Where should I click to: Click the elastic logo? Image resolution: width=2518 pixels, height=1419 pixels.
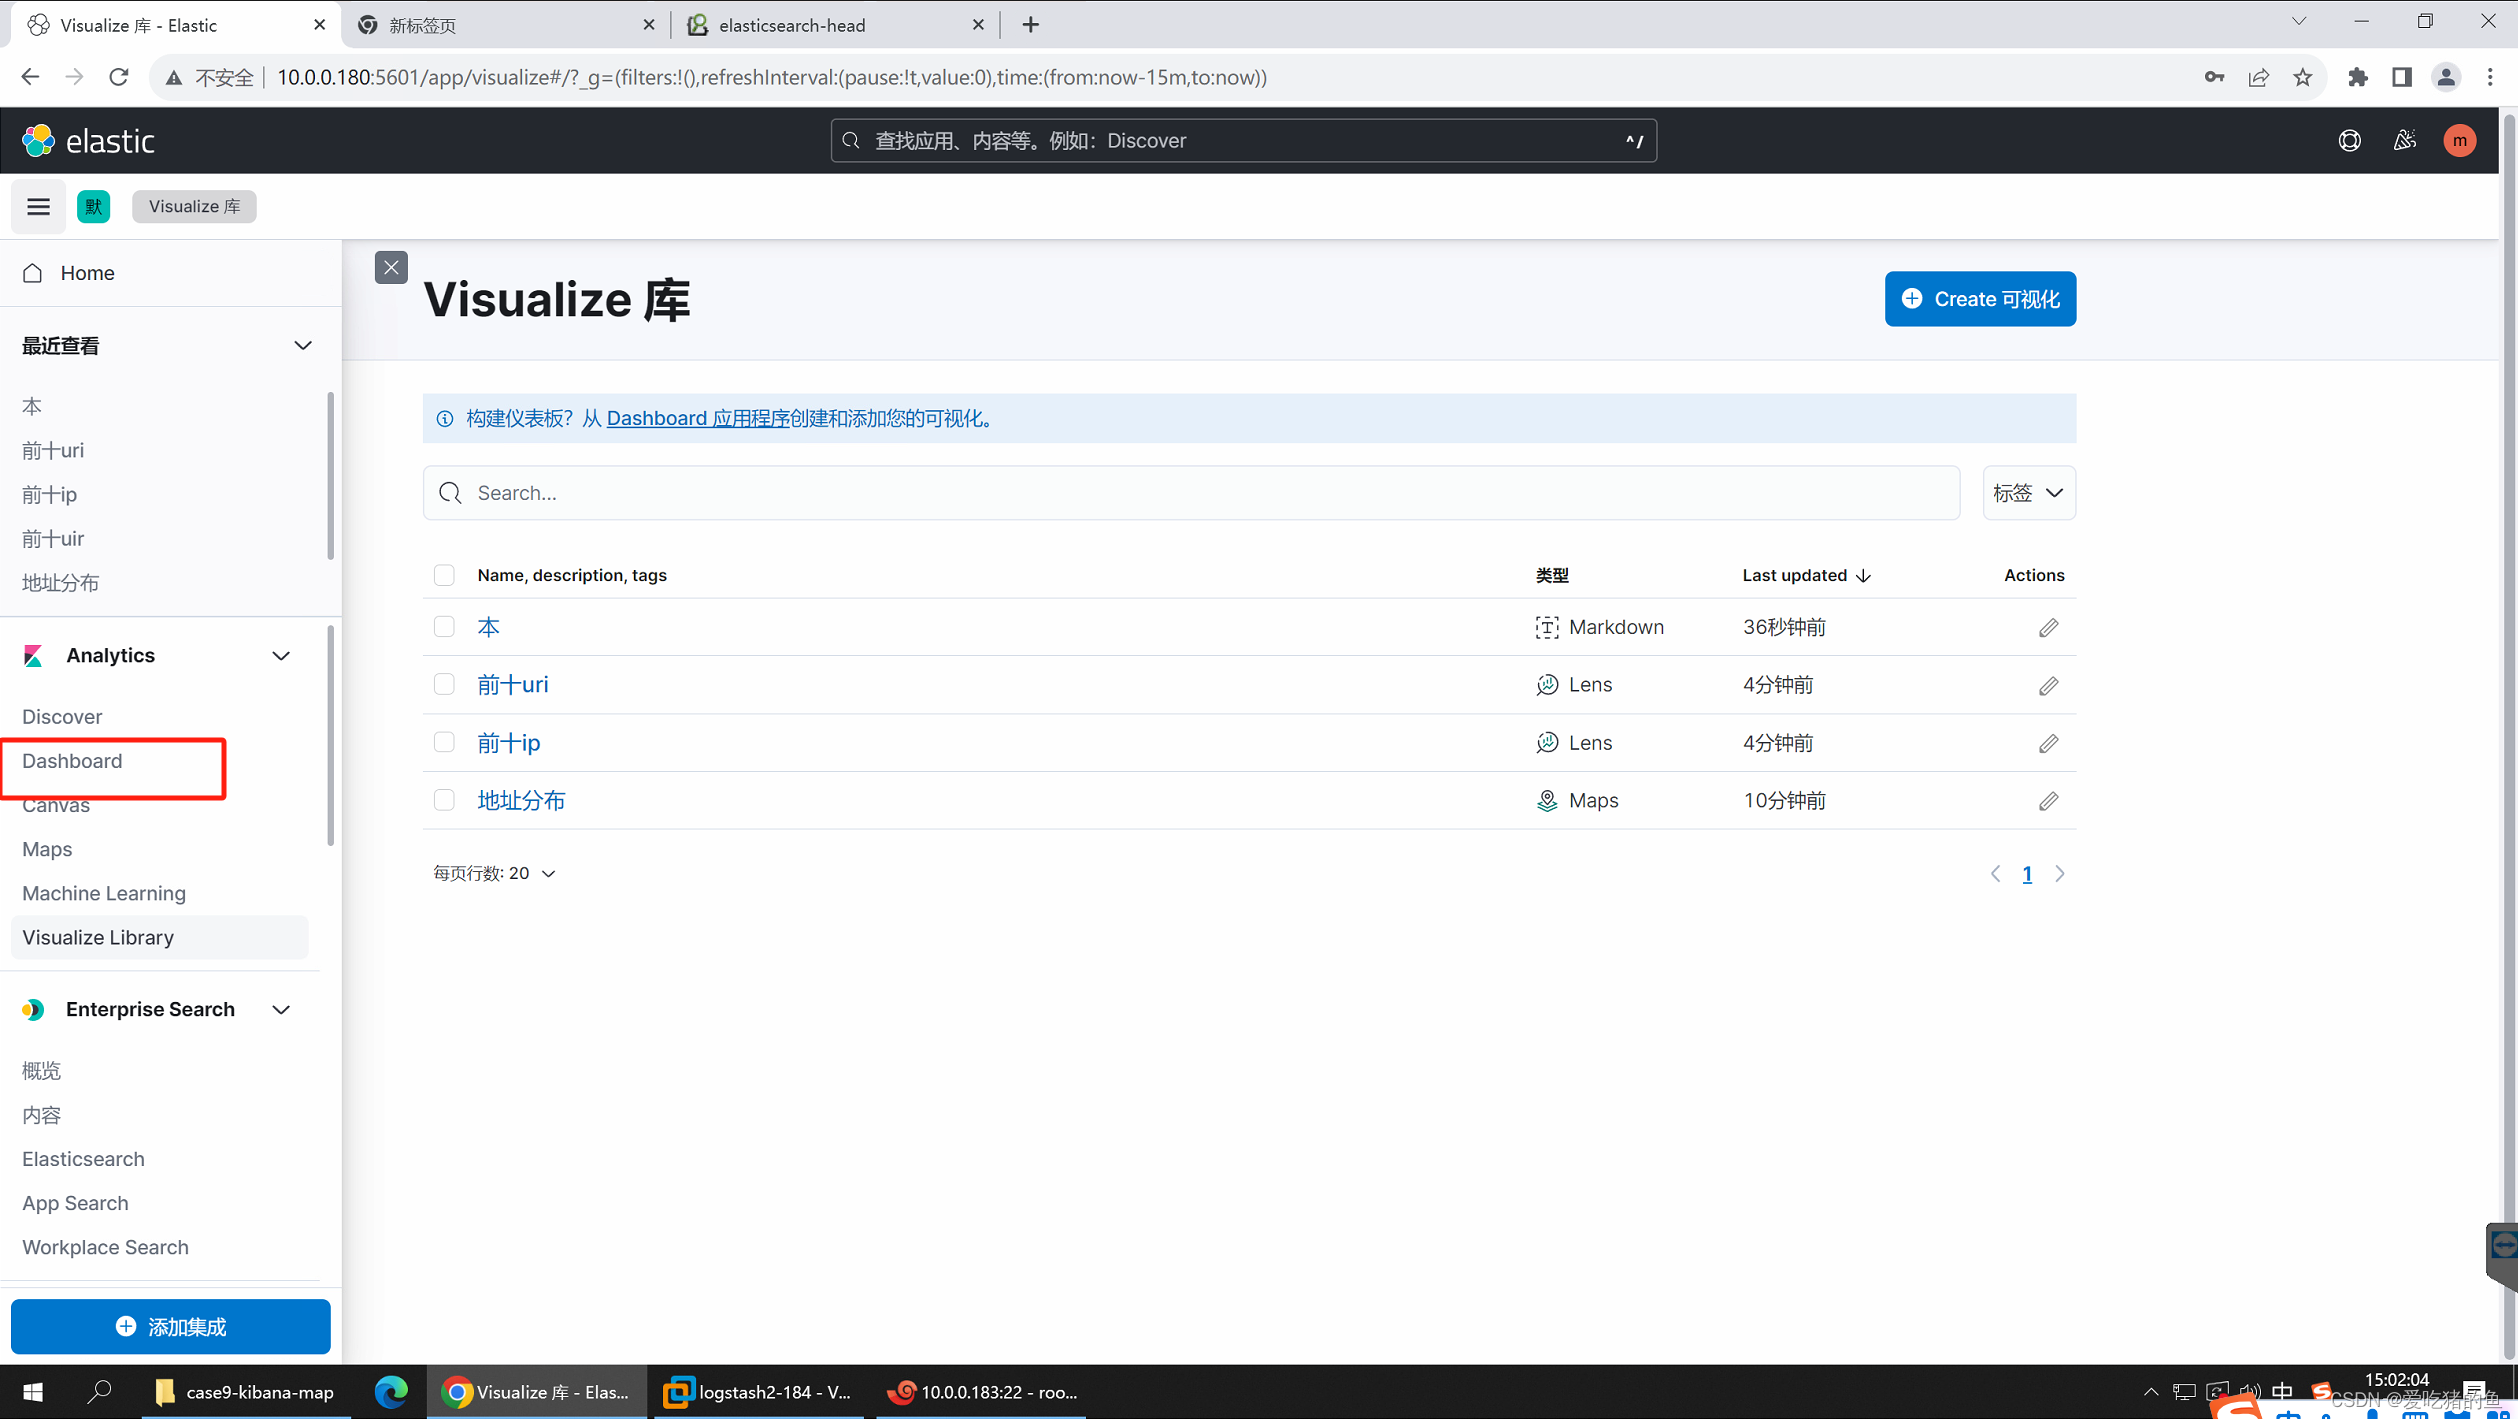[x=89, y=141]
